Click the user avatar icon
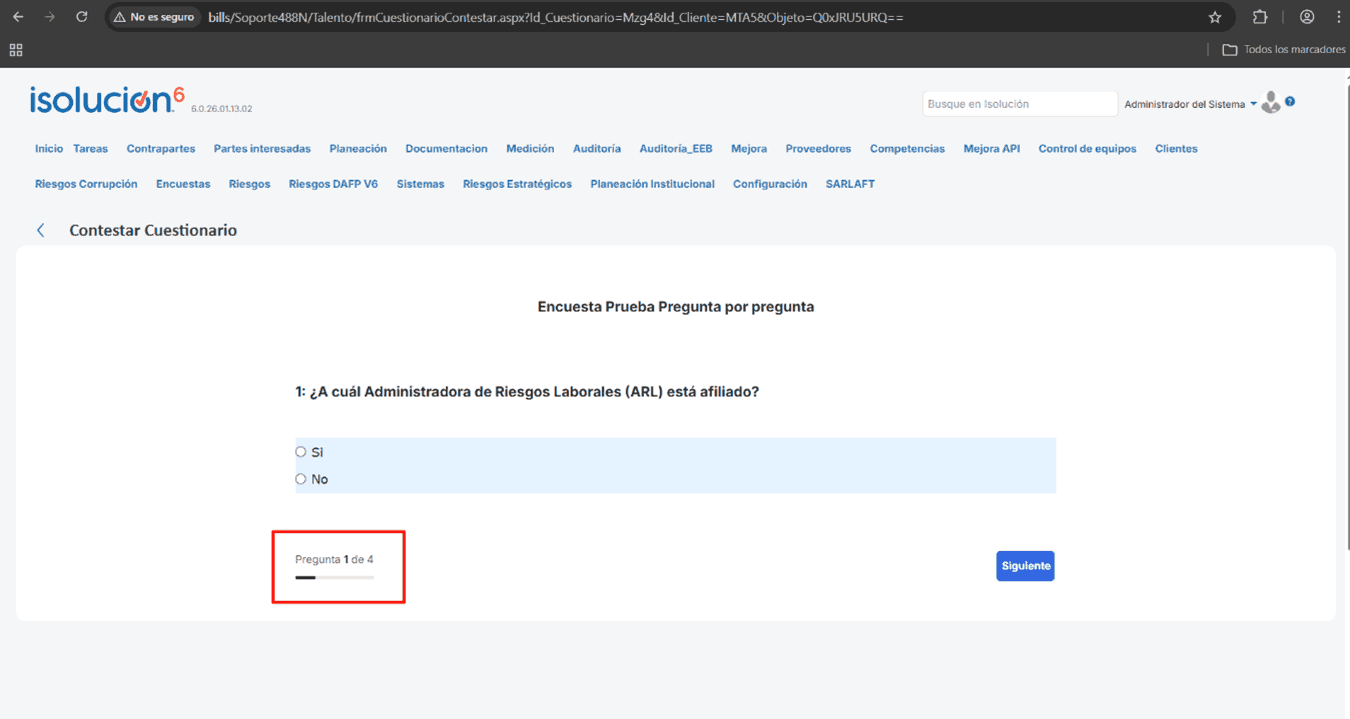This screenshot has height=719, width=1350. click(1270, 103)
